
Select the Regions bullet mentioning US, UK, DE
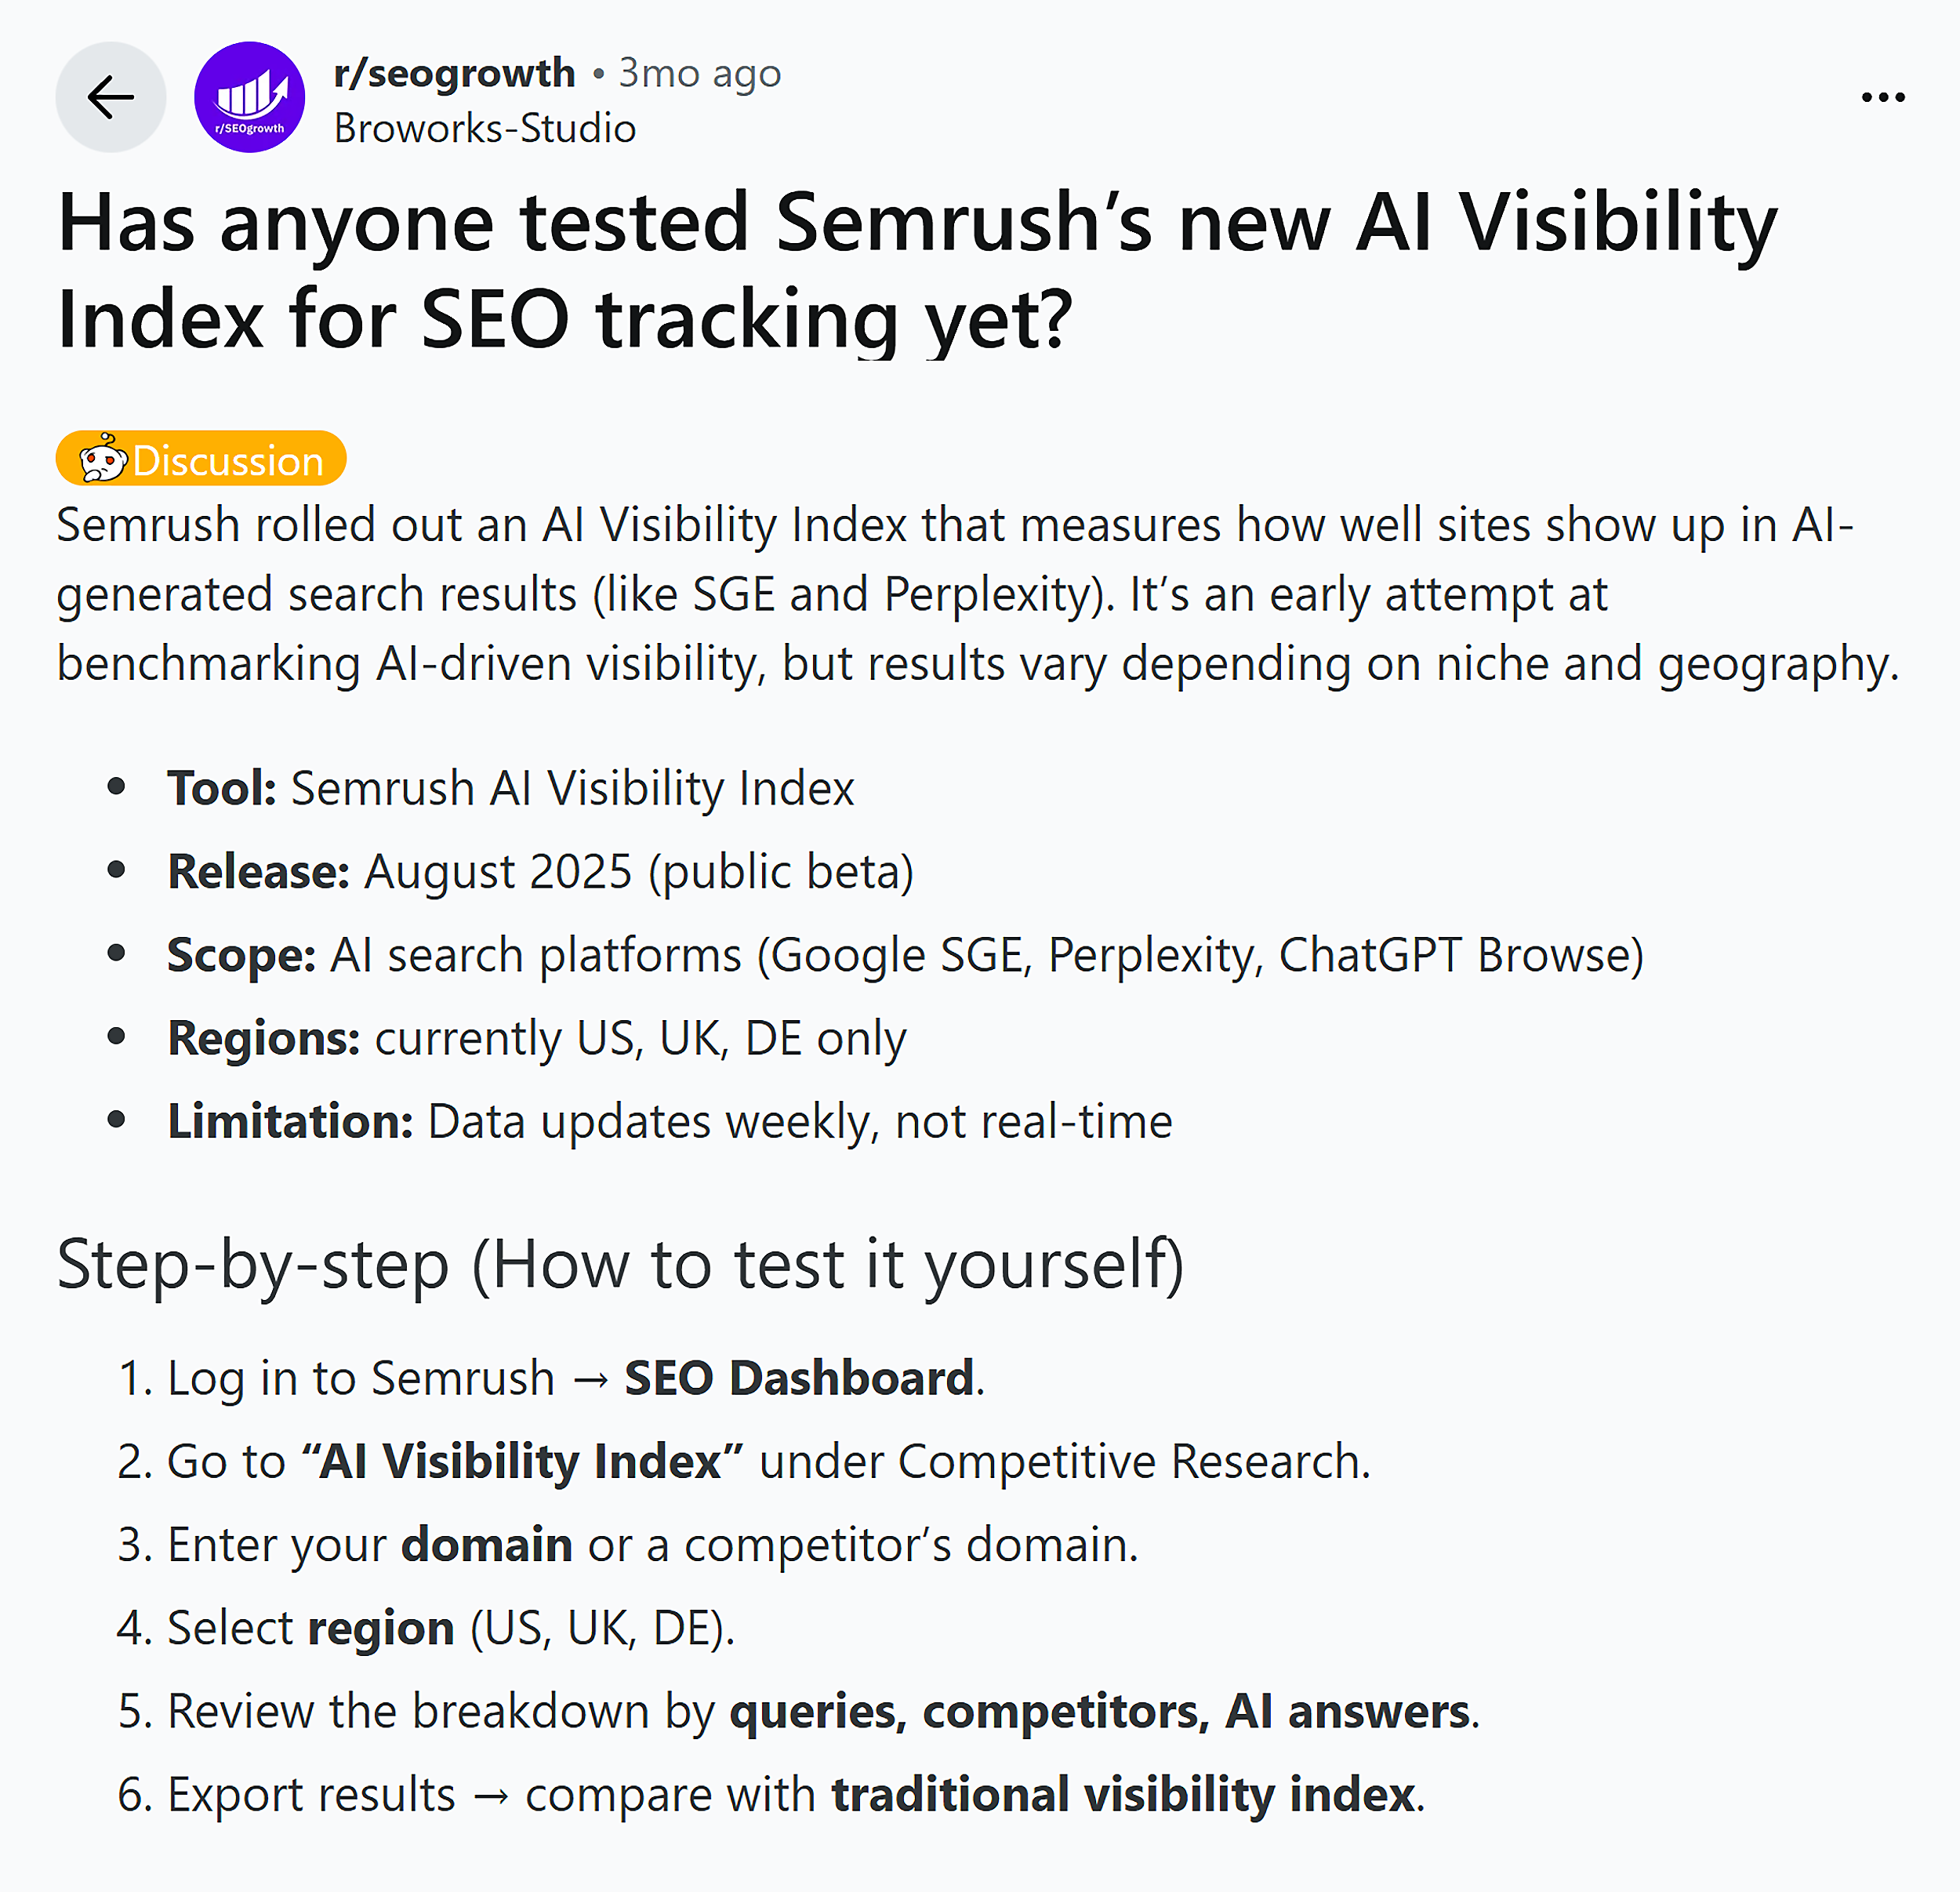[537, 1037]
